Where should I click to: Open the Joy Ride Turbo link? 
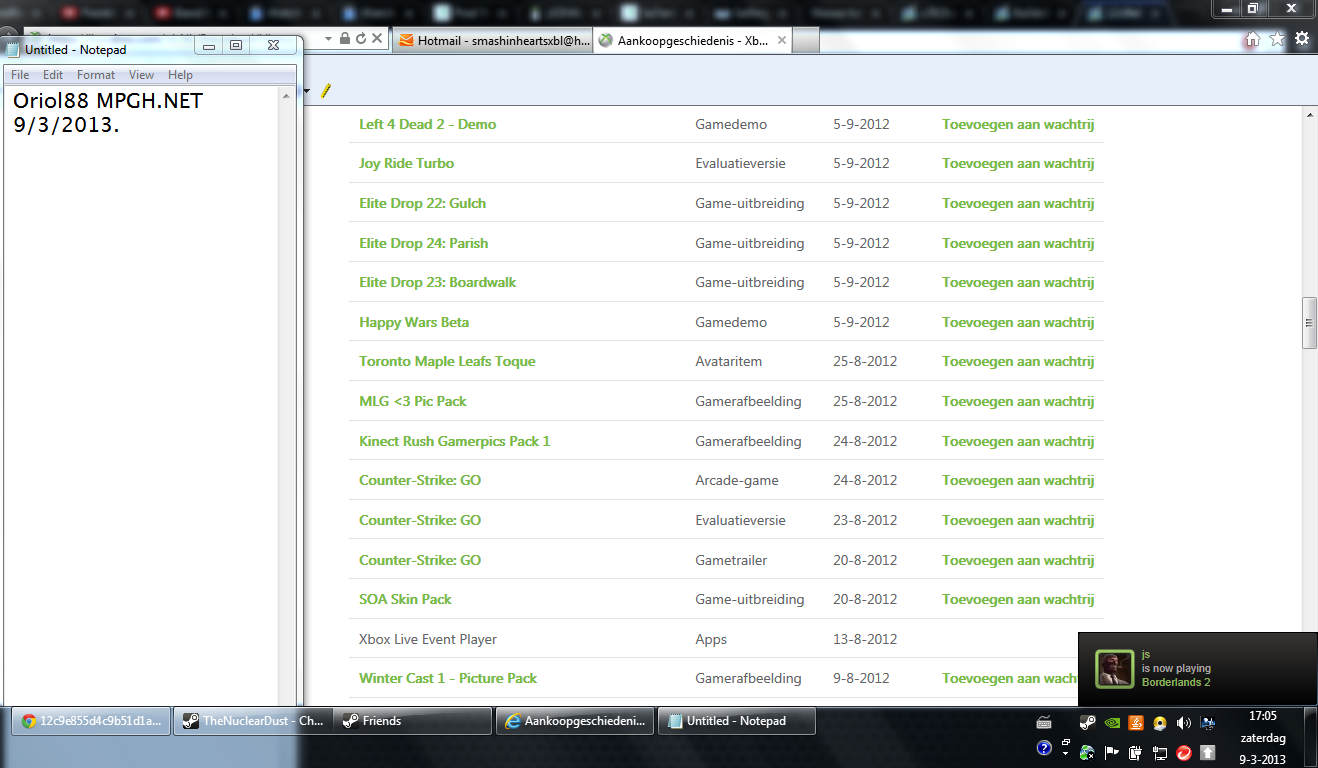coord(407,163)
